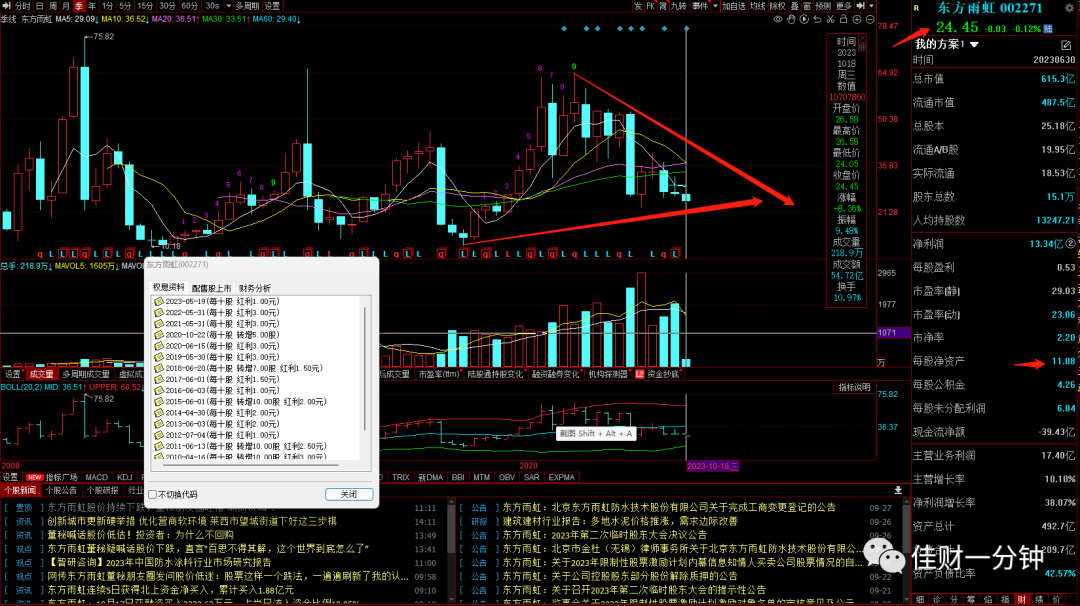Screen dimensions: 1080x606
Task: Select the 1分 minute period
Action: 107,6
